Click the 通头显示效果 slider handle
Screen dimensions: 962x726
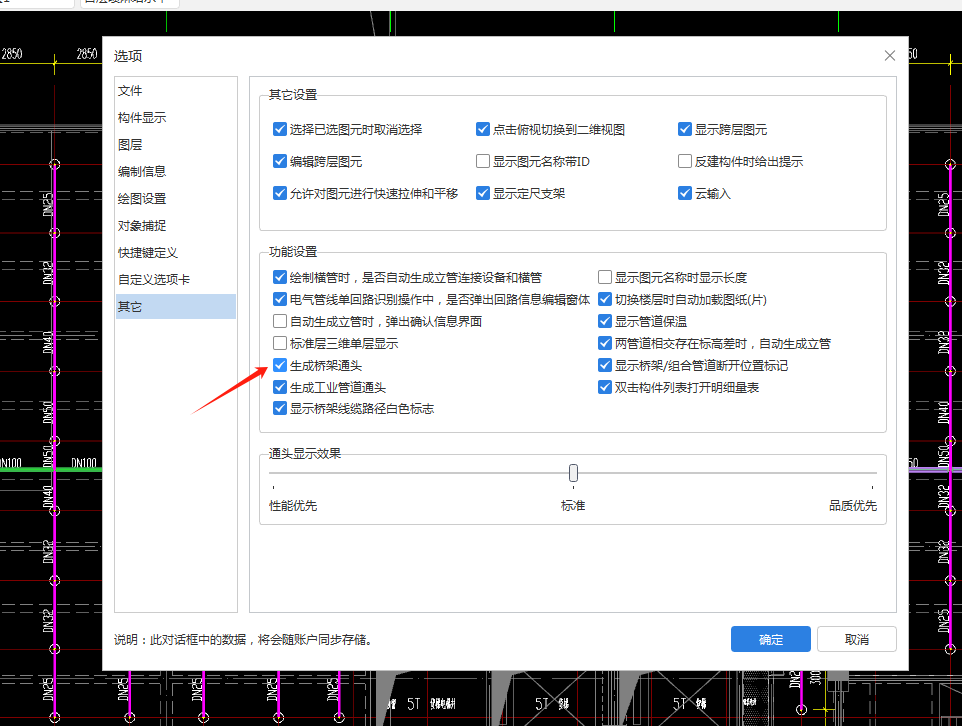pyautogui.click(x=573, y=473)
